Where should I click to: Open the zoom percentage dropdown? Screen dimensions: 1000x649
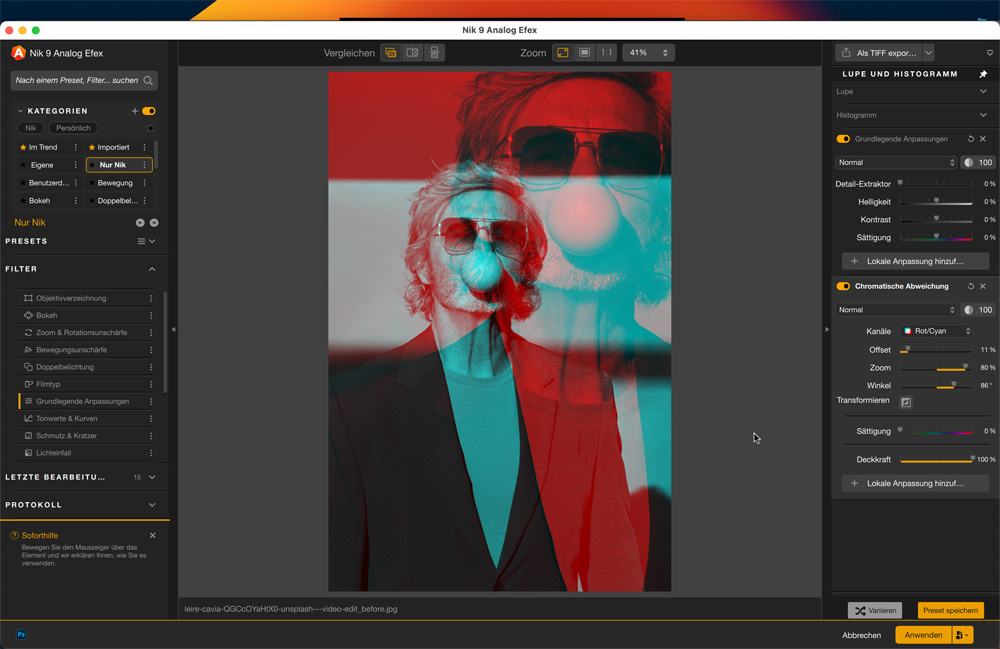click(647, 53)
